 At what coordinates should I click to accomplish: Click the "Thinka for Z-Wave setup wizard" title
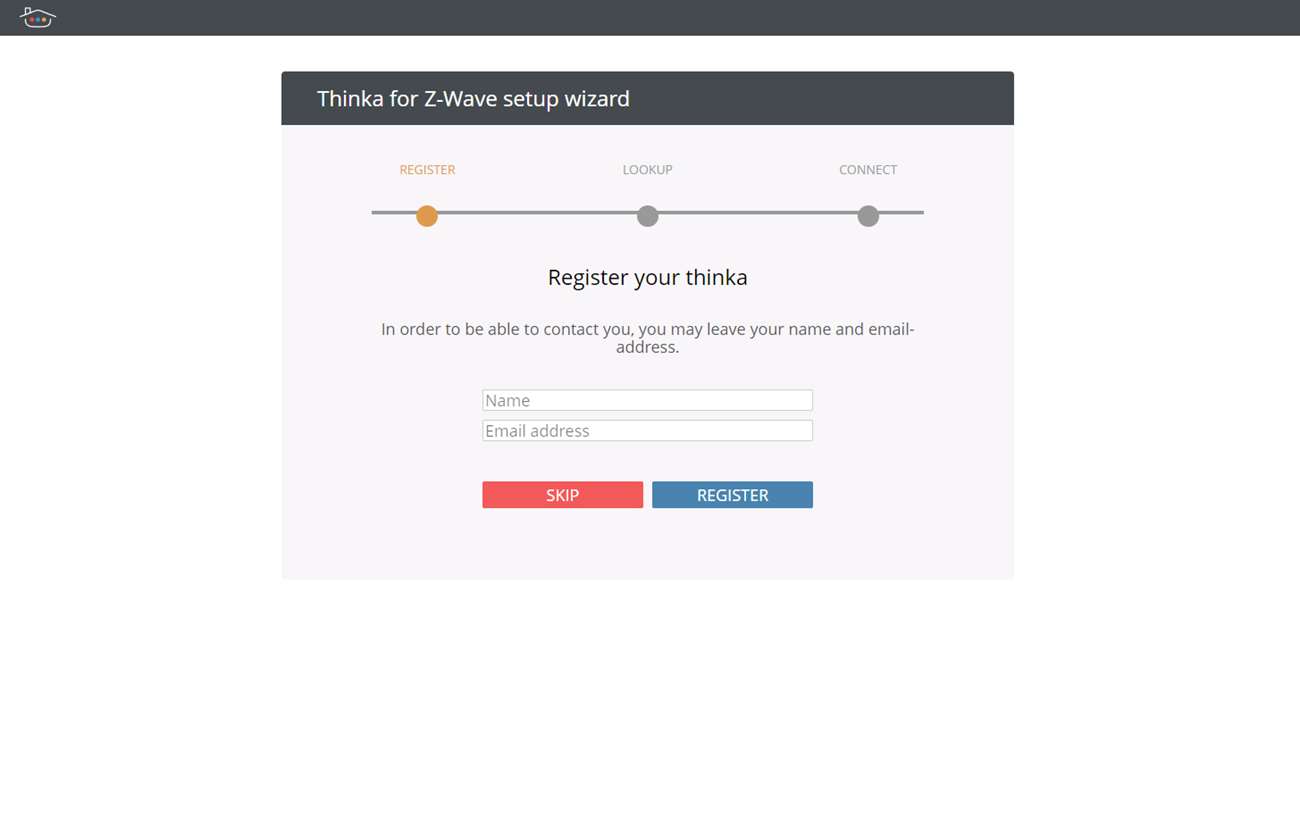[x=473, y=99]
